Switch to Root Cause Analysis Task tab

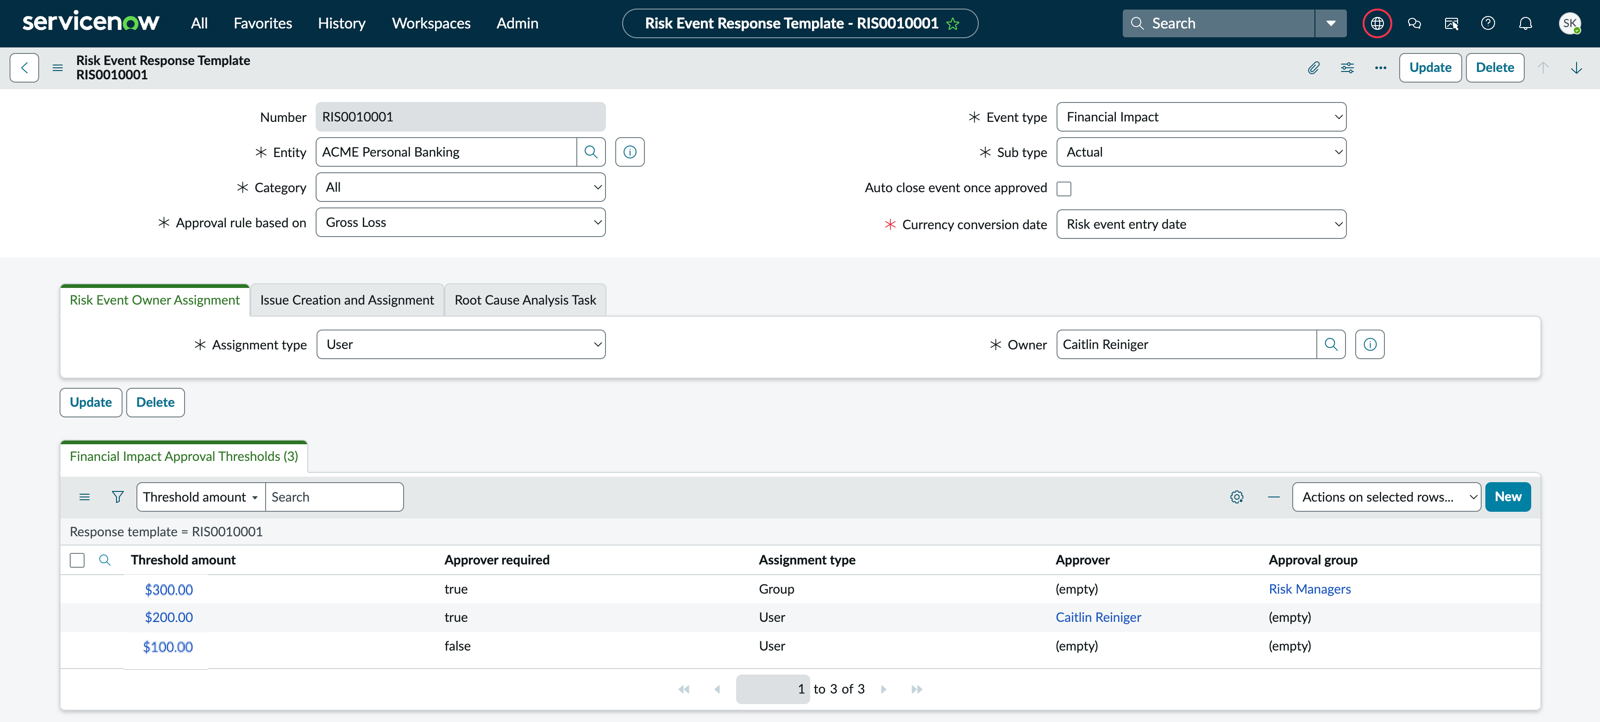pyautogui.click(x=525, y=300)
